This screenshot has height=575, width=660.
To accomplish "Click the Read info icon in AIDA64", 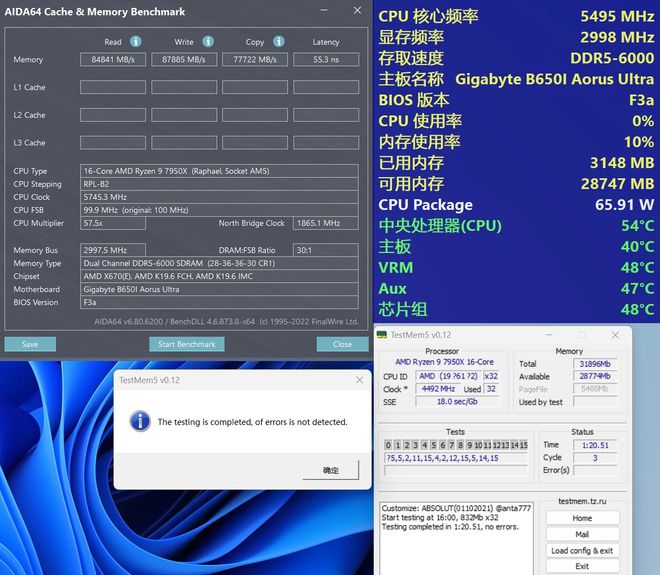I will 136,41.
